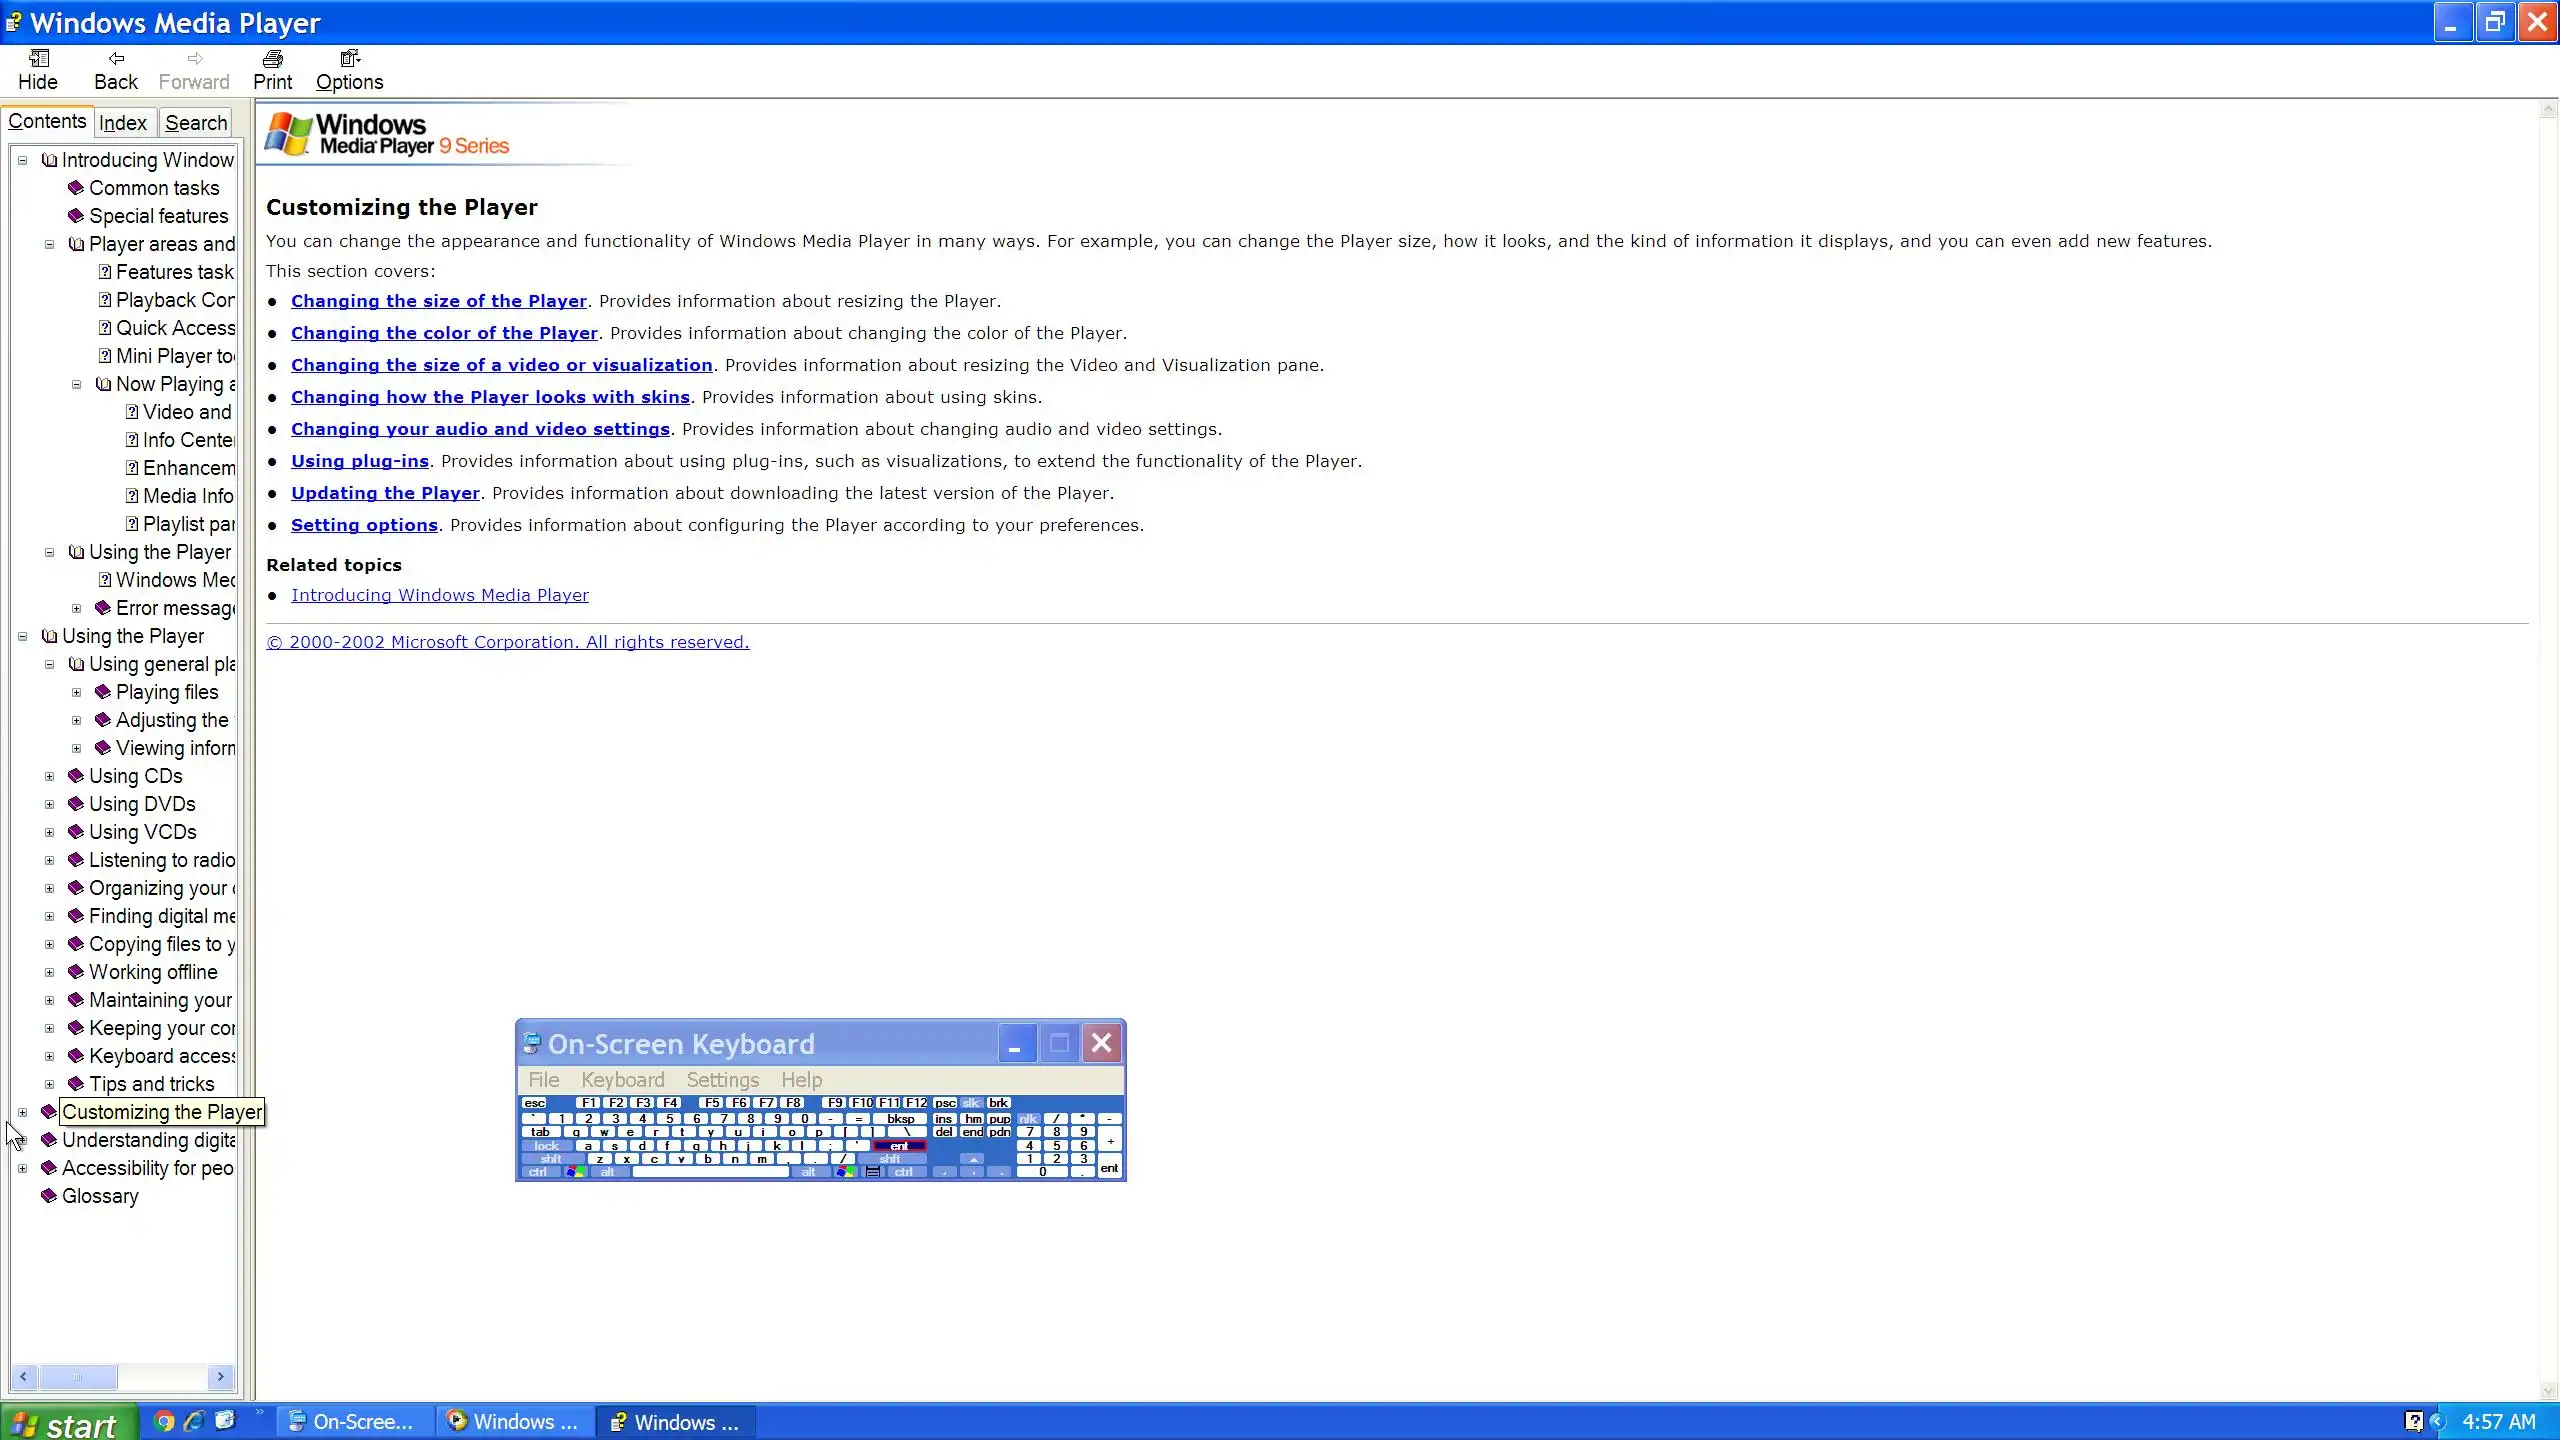The width and height of the screenshot is (2560, 1440).
Task: Open the Options toolbar icon
Action: [x=349, y=58]
